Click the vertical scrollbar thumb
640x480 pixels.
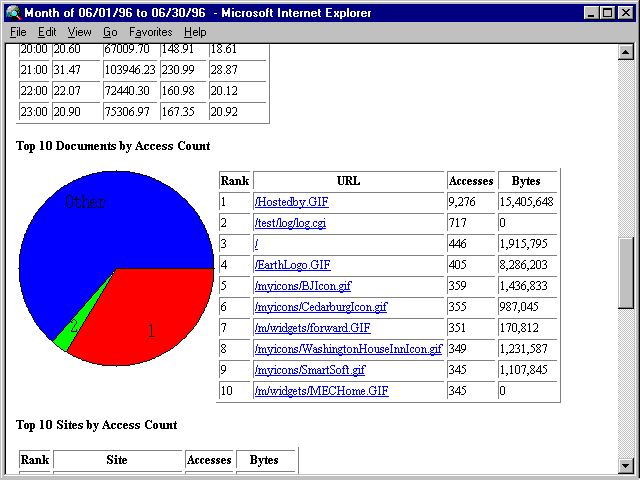tap(626, 273)
